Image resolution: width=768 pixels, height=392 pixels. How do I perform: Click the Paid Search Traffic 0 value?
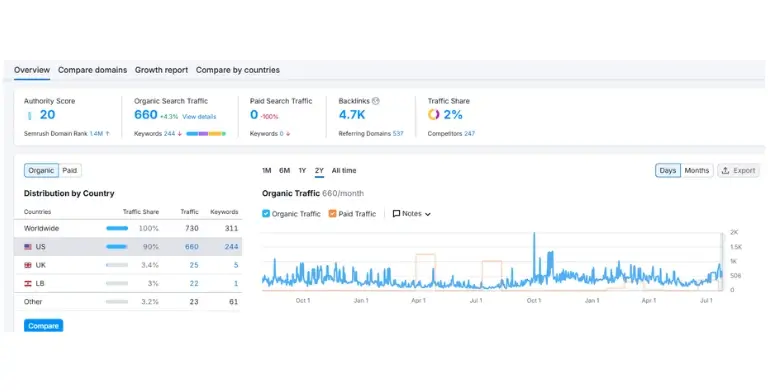pos(254,115)
